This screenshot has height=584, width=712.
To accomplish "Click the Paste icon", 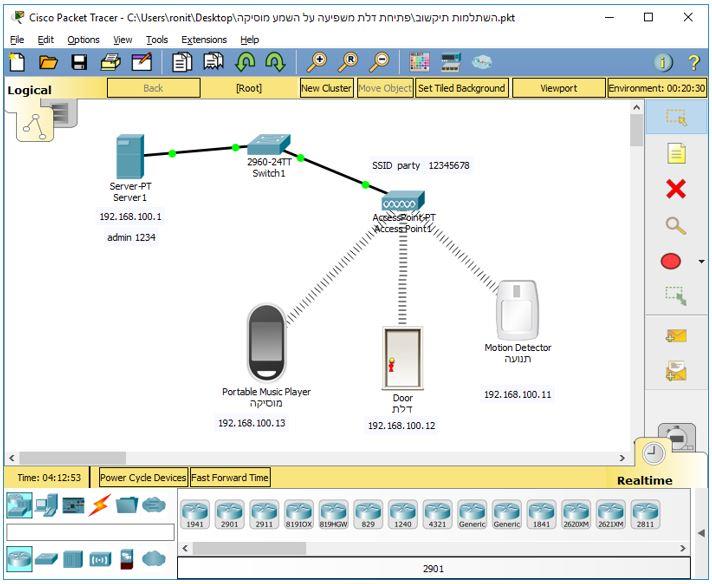I will 213,62.
